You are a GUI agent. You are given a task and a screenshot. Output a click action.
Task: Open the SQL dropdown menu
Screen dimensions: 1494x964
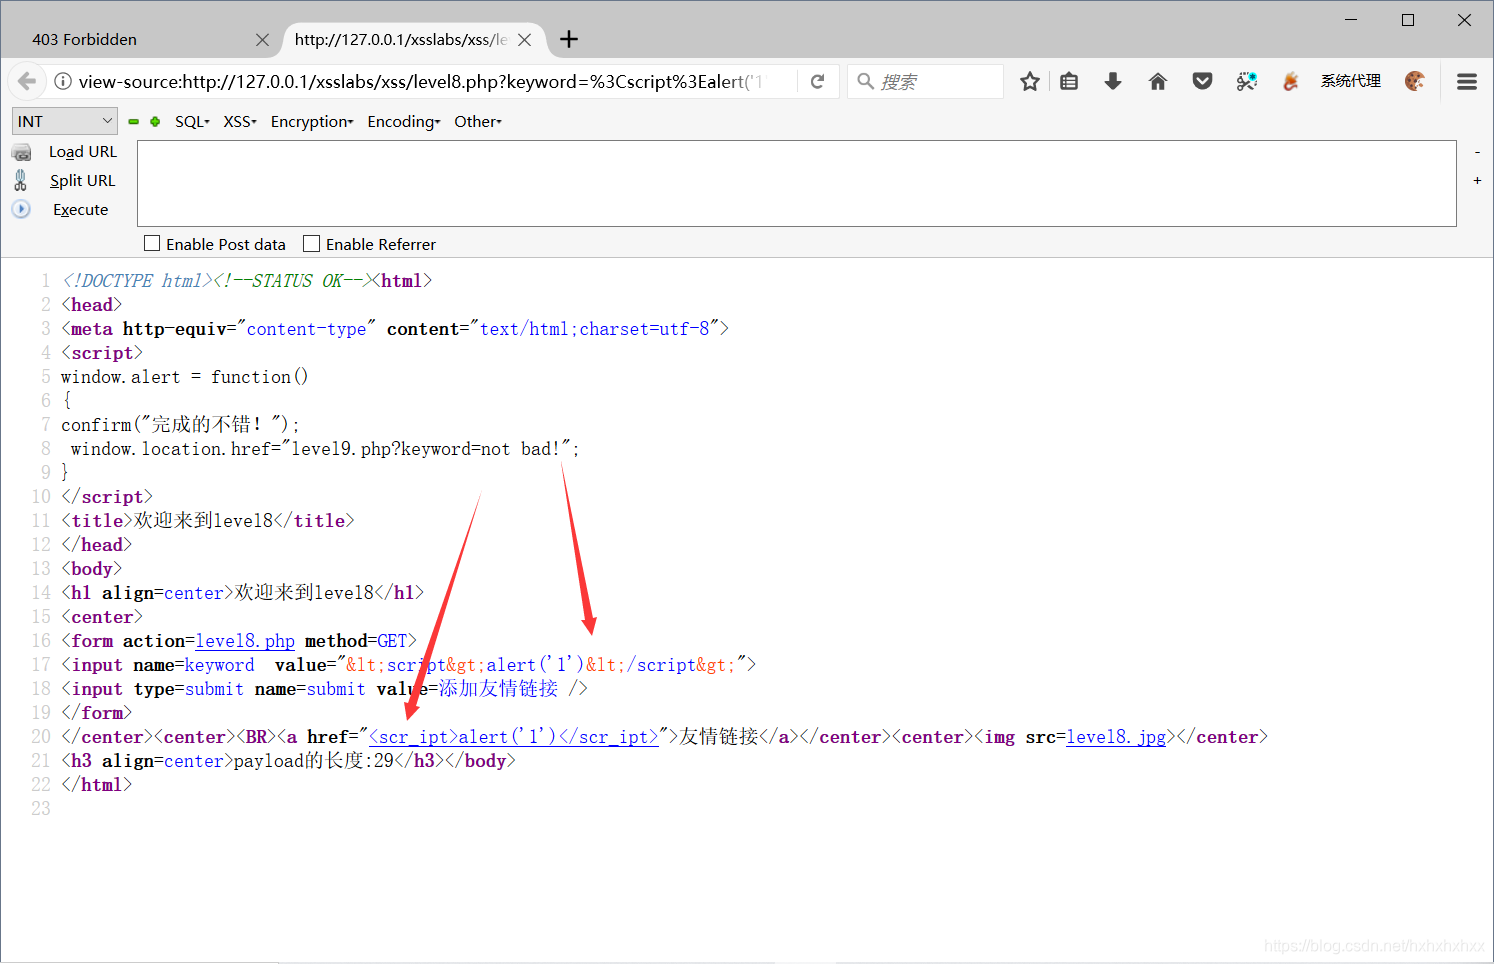pyautogui.click(x=192, y=122)
